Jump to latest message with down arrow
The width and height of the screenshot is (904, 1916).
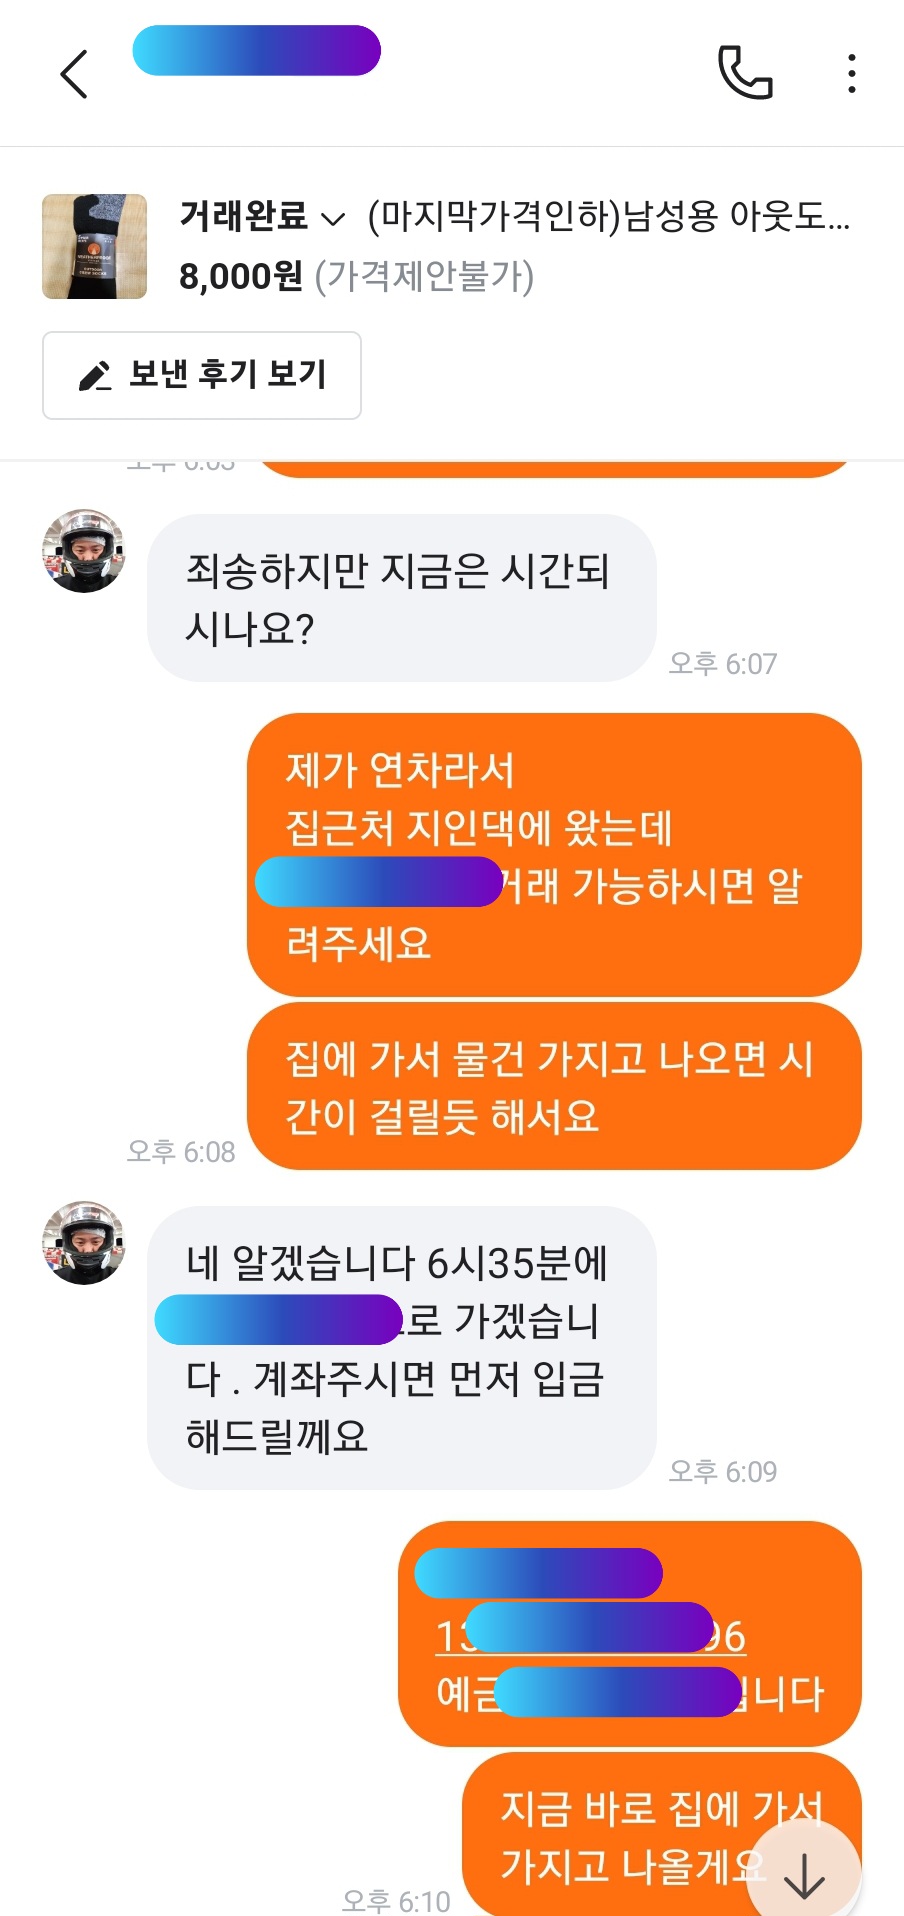pyautogui.click(x=804, y=1875)
